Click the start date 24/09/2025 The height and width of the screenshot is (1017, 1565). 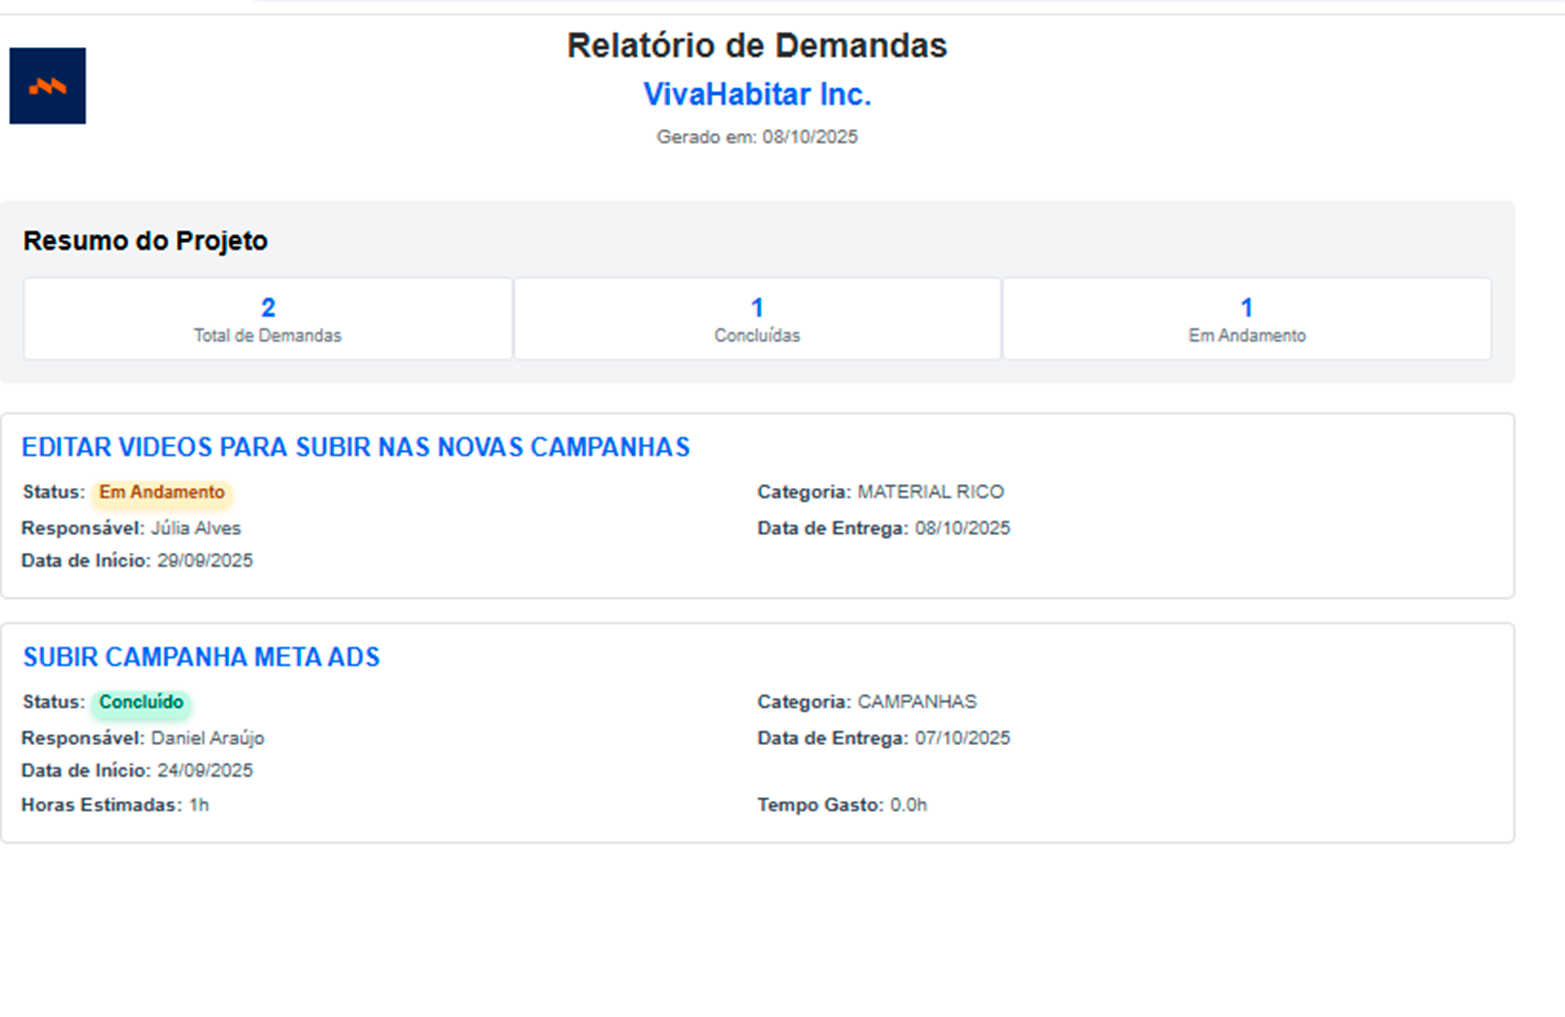point(205,771)
